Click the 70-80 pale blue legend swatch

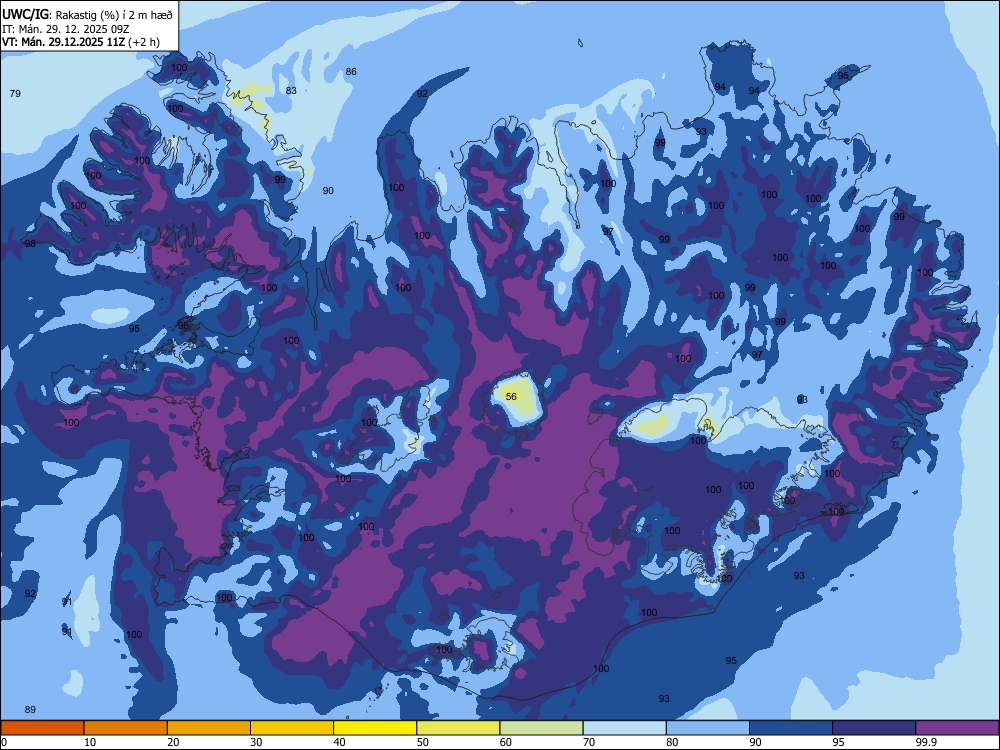tap(624, 728)
